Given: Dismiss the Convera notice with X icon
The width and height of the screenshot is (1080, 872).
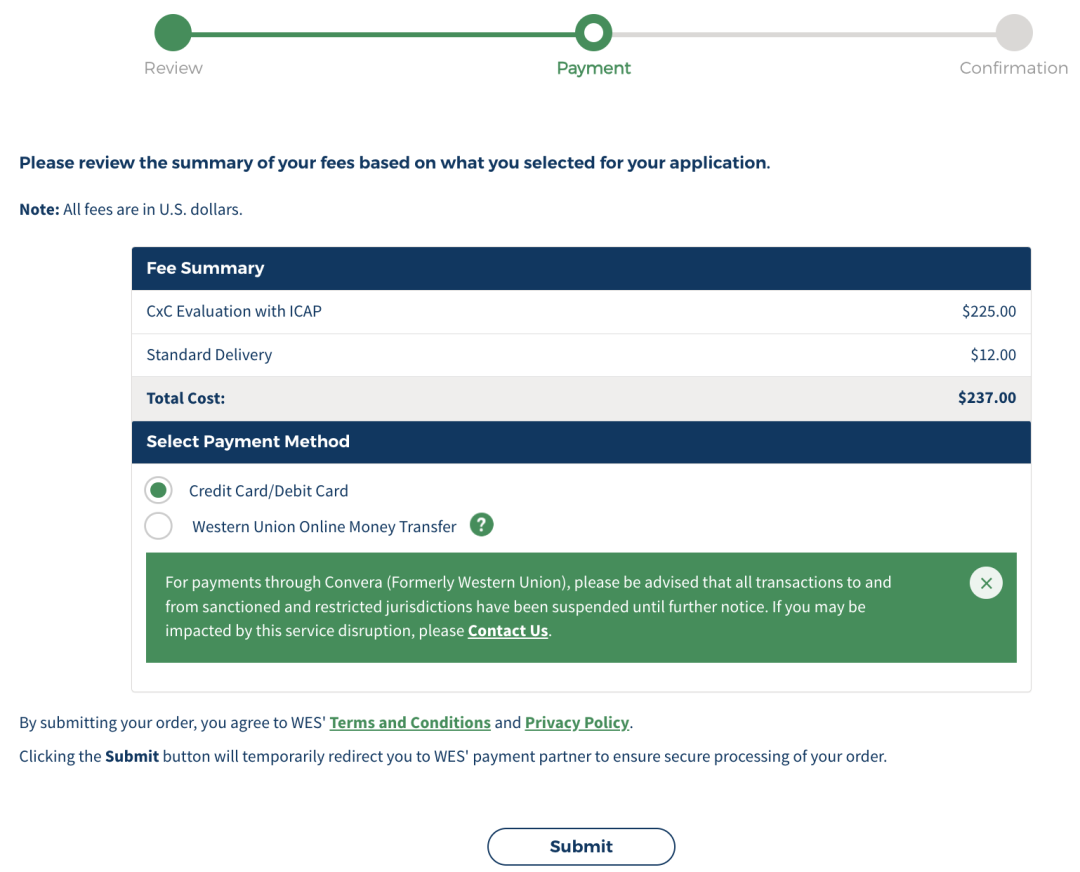Looking at the screenshot, I should click(x=986, y=583).
